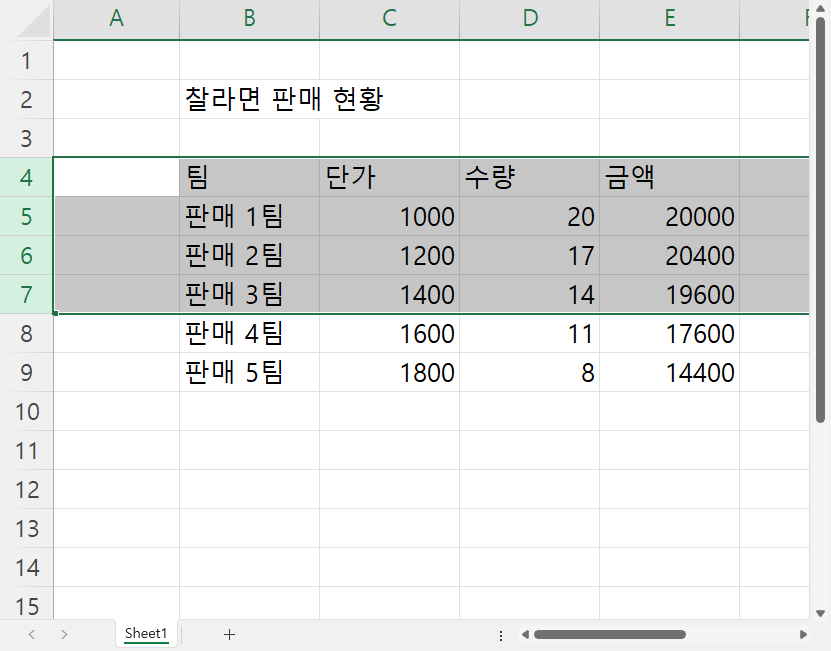The width and height of the screenshot is (831, 651).
Task: Click horizontal scrollbar left arrow
Action: [x=525, y=634]
